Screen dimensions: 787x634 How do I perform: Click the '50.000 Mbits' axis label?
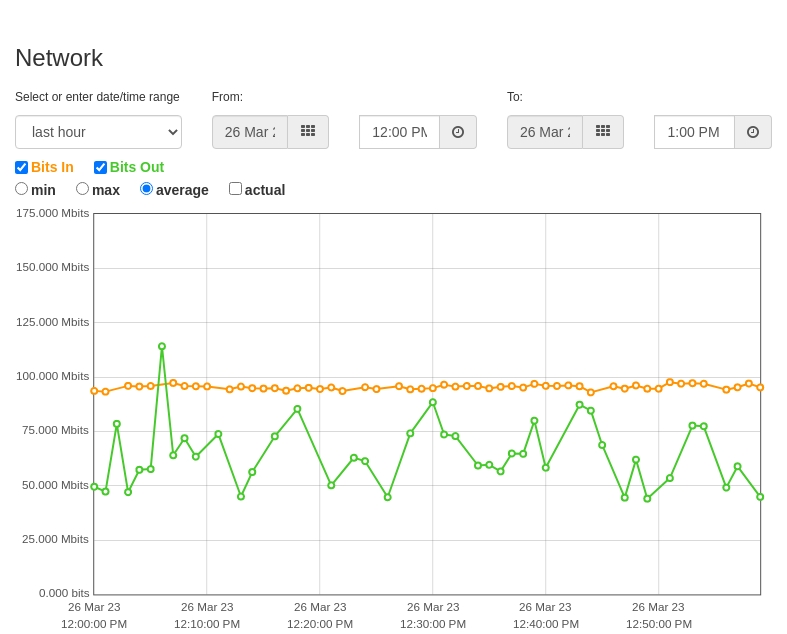point(55,485)
